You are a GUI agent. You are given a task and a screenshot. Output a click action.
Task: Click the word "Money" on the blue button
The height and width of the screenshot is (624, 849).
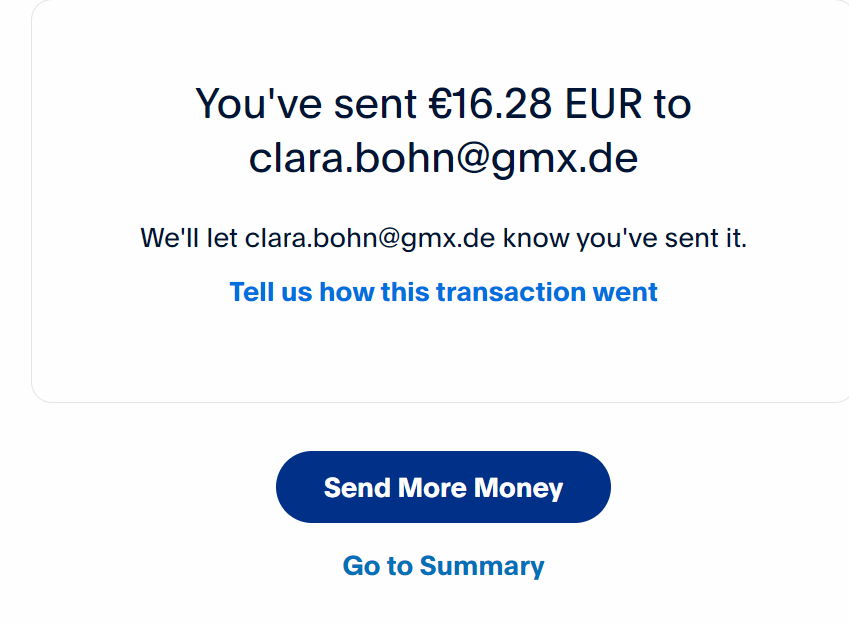pos(518,488)
